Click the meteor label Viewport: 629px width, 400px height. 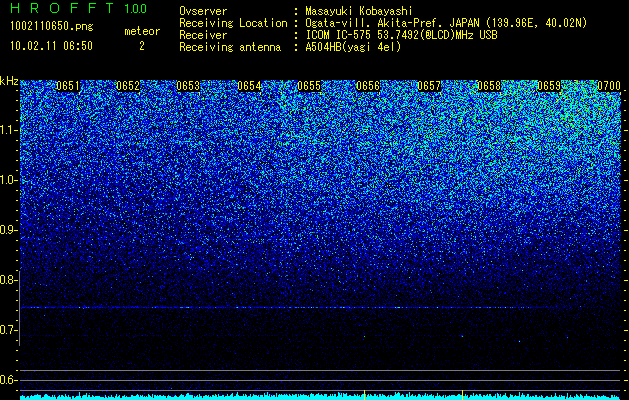tap(142, 31)
